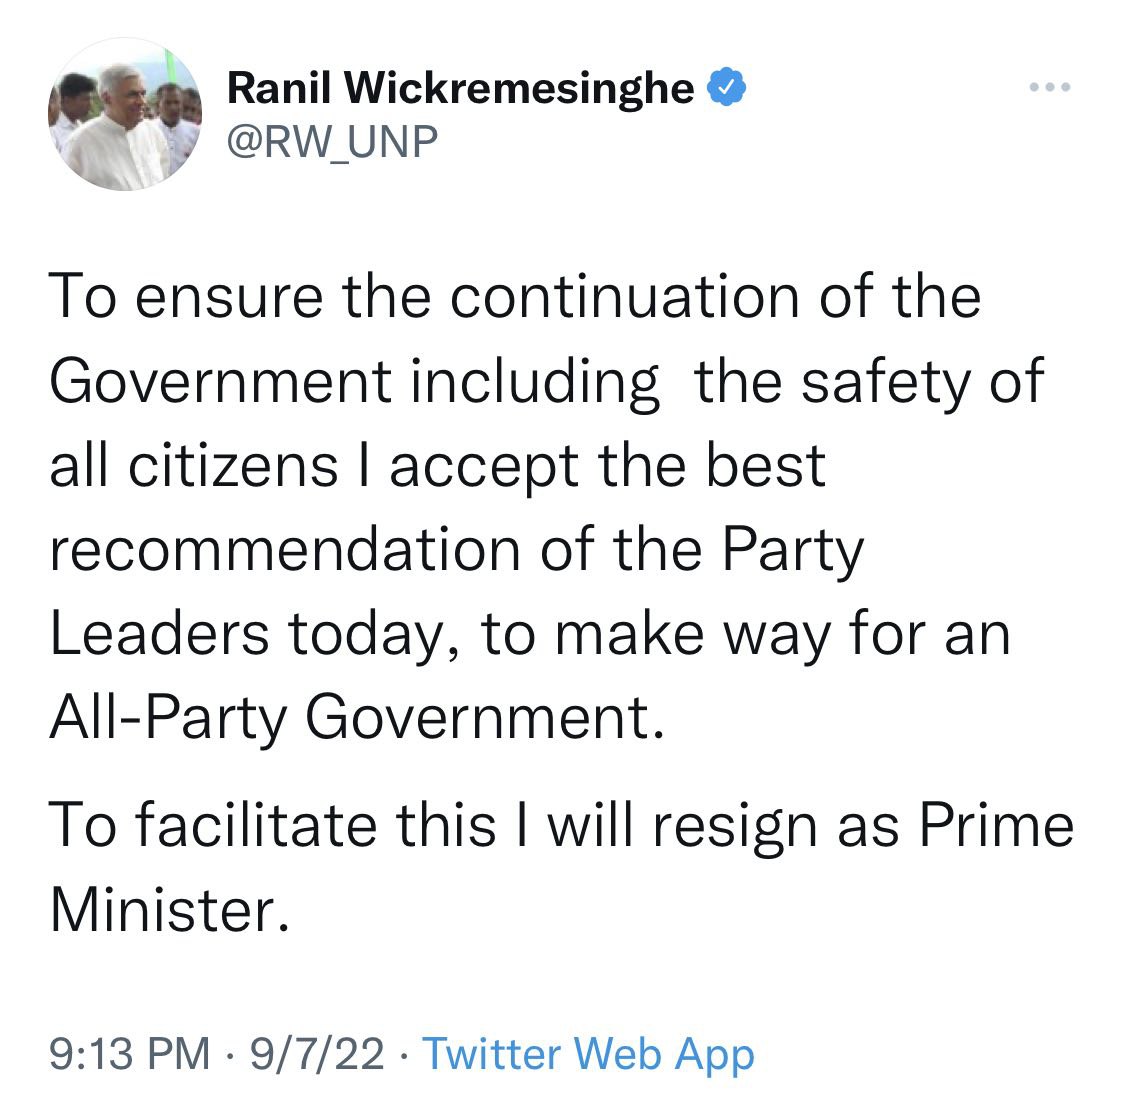Open the Twitter Web App source link
Image resolution: width=1125 pixels, height=1103 pixels.
(588, 1053)
